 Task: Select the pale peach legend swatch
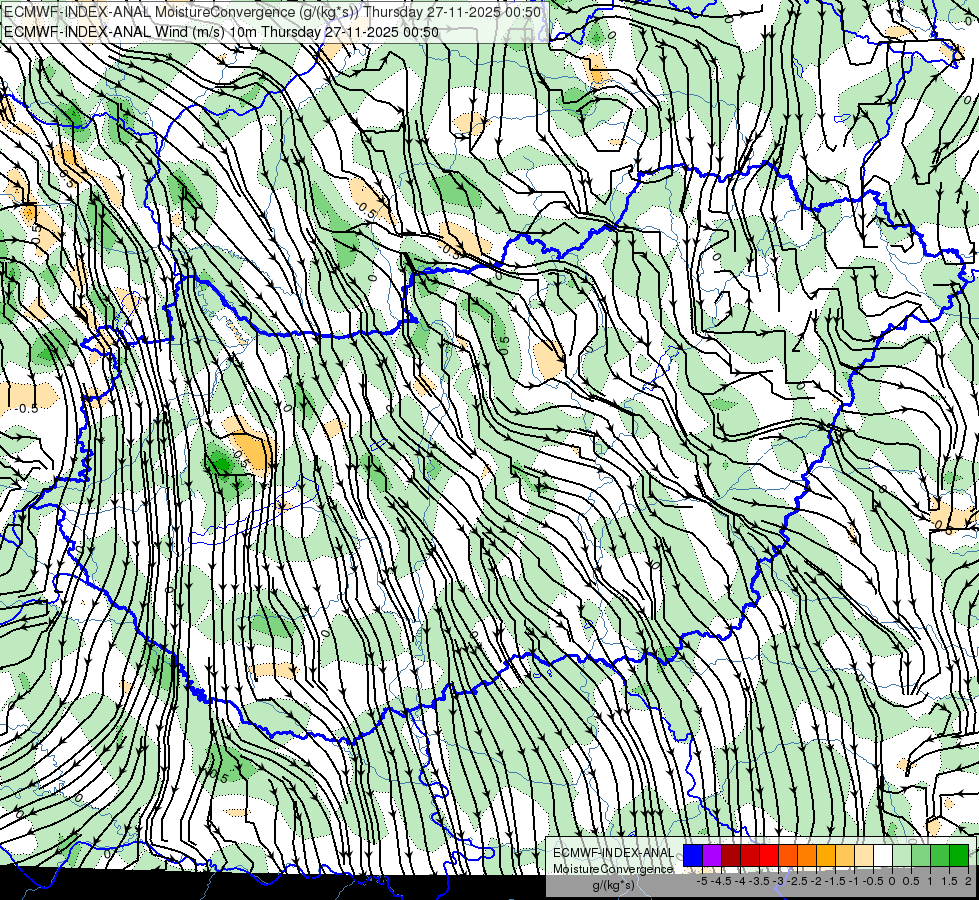pyautogui.click(x=863, y=855)
